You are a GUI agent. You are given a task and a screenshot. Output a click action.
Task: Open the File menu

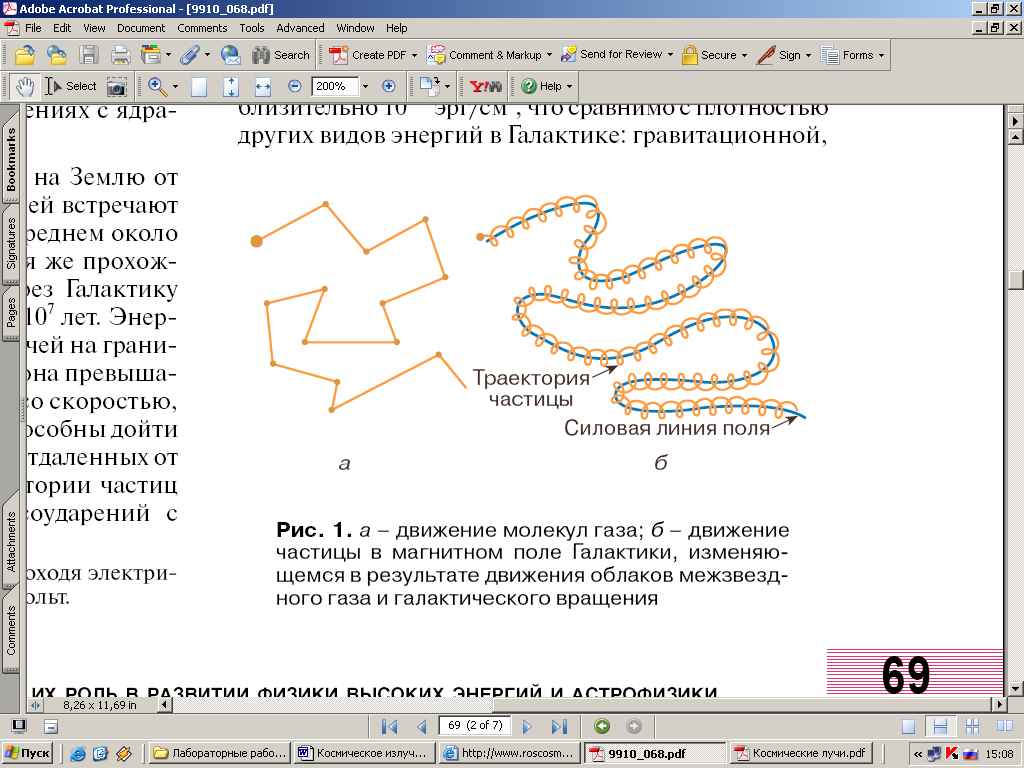tap(33, 28)
